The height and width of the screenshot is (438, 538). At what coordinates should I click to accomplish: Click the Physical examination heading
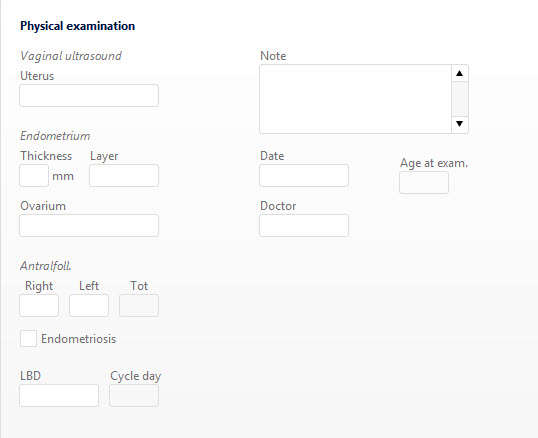tap(78, 26)
